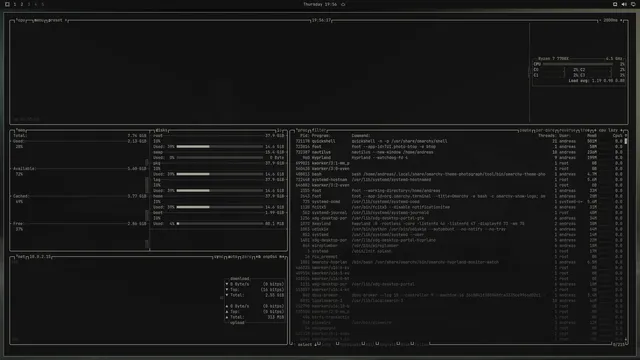Screen dimensions: 640x360
Task: Open the btop menu button
Action: pyautogui.click(x=39, y=20)
